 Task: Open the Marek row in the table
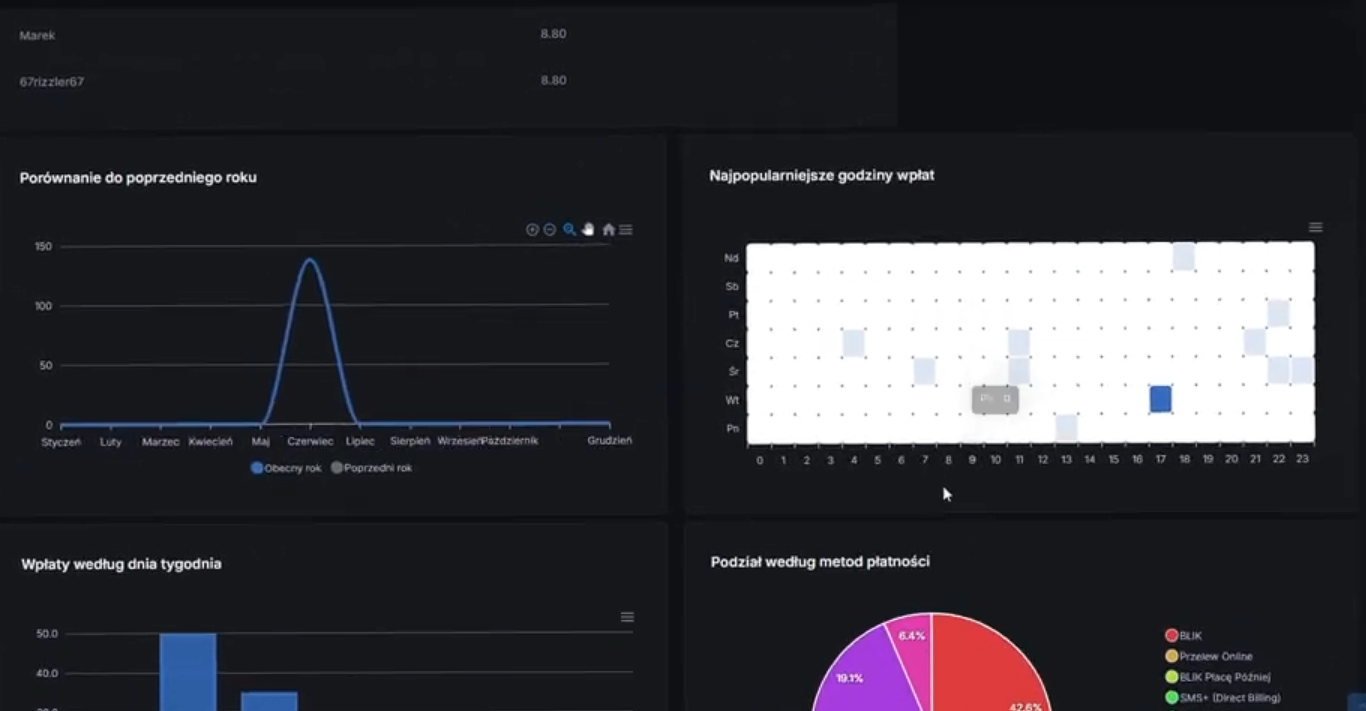448,35
